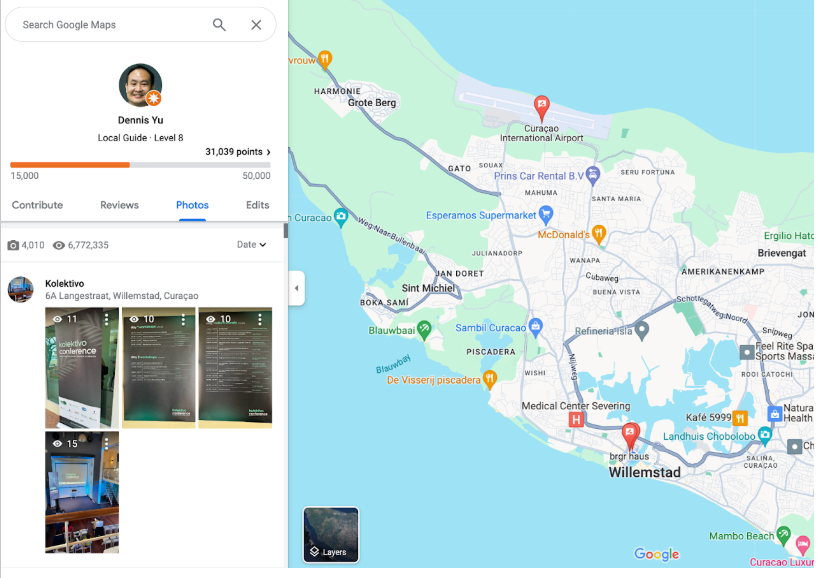Viewport: 817px width, 578px height.
Task: Click the Prins Car Rental B.V marker icon
Action: pyautogui.click(x=592, y=175)
